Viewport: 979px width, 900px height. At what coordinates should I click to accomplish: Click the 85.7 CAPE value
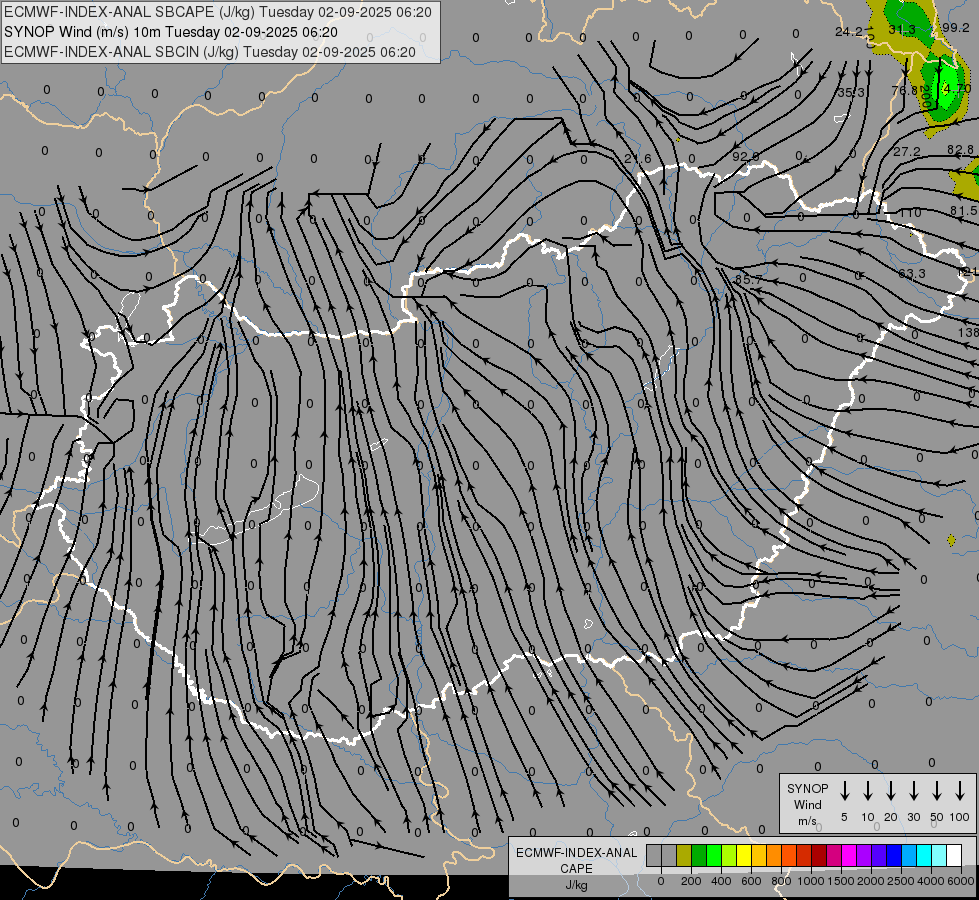coord(749,280)
